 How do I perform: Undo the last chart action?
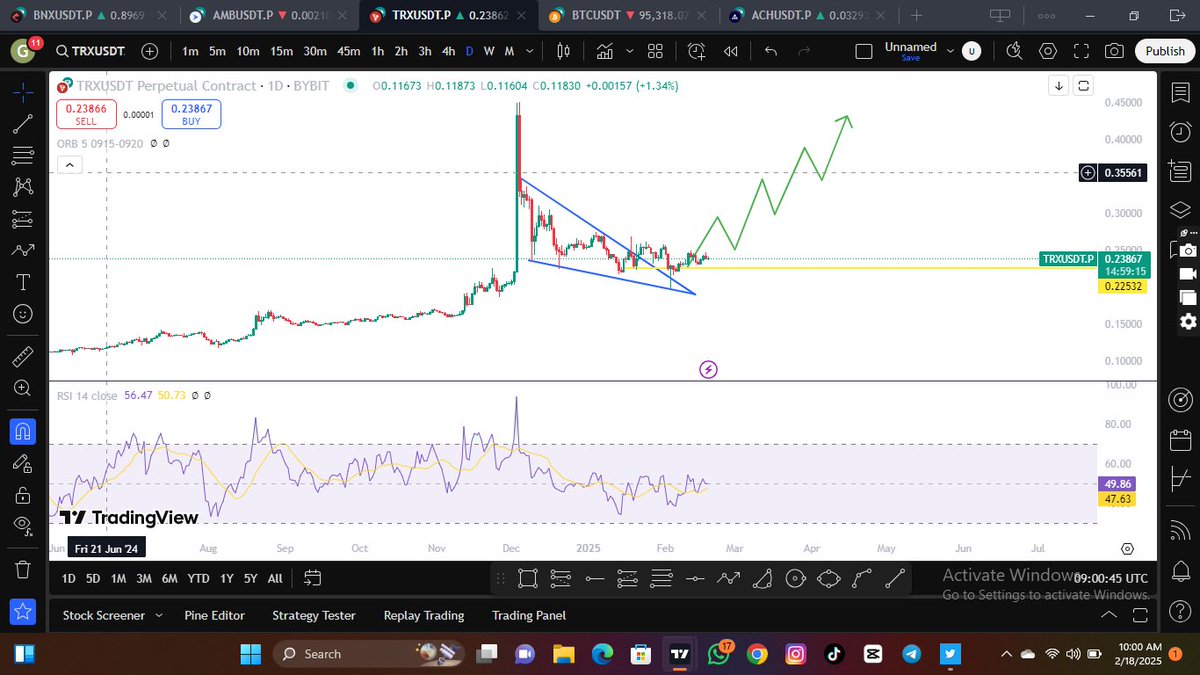[770, 52]
